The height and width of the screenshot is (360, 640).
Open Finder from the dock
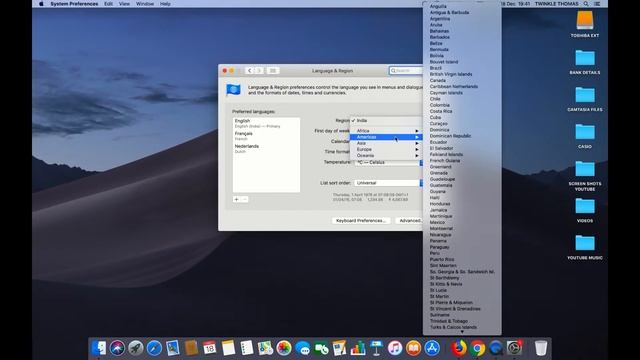click(99, 348)
